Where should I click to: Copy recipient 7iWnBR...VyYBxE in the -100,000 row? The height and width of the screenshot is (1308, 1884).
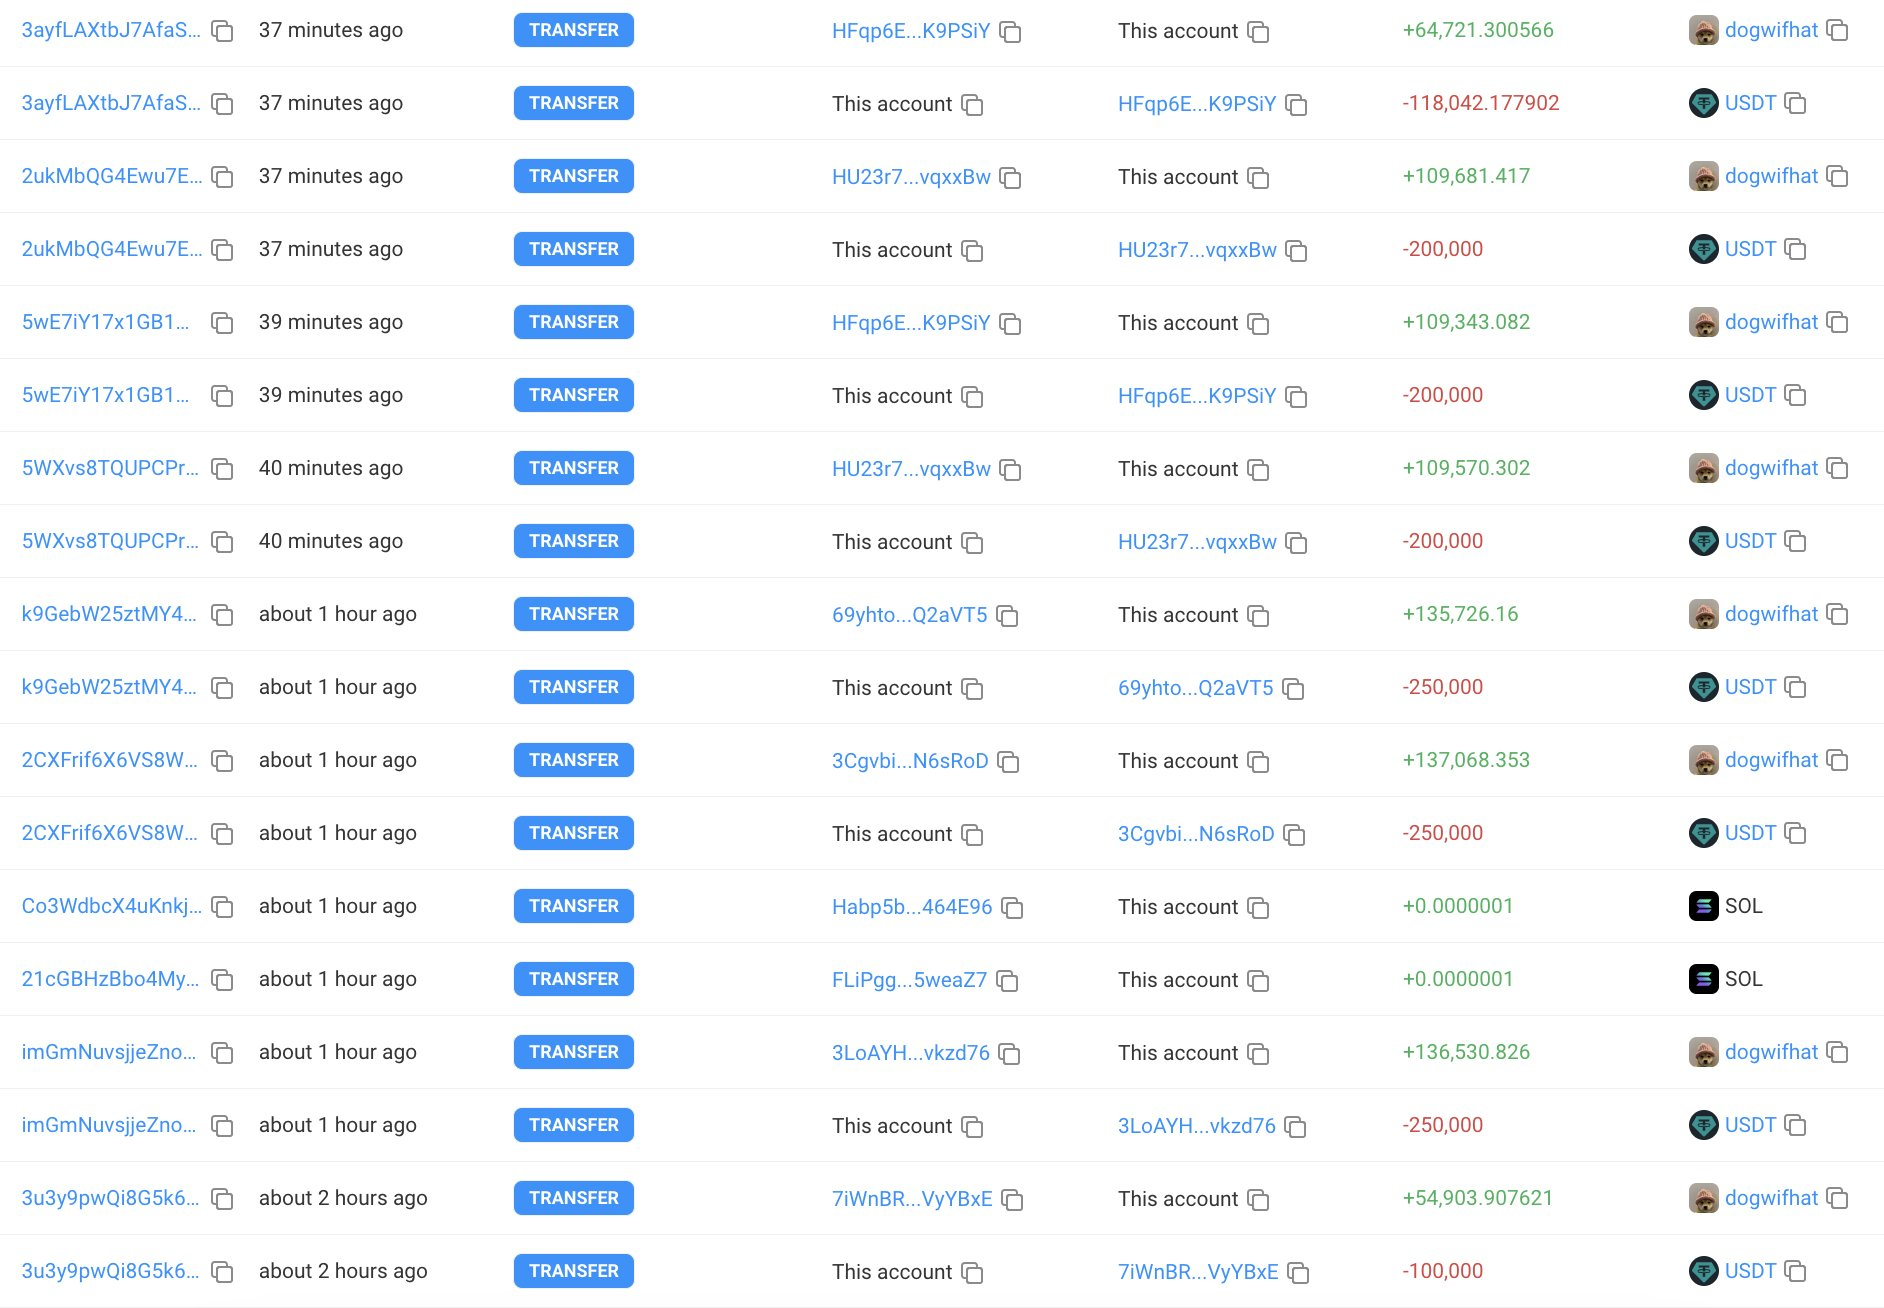1299,1273
